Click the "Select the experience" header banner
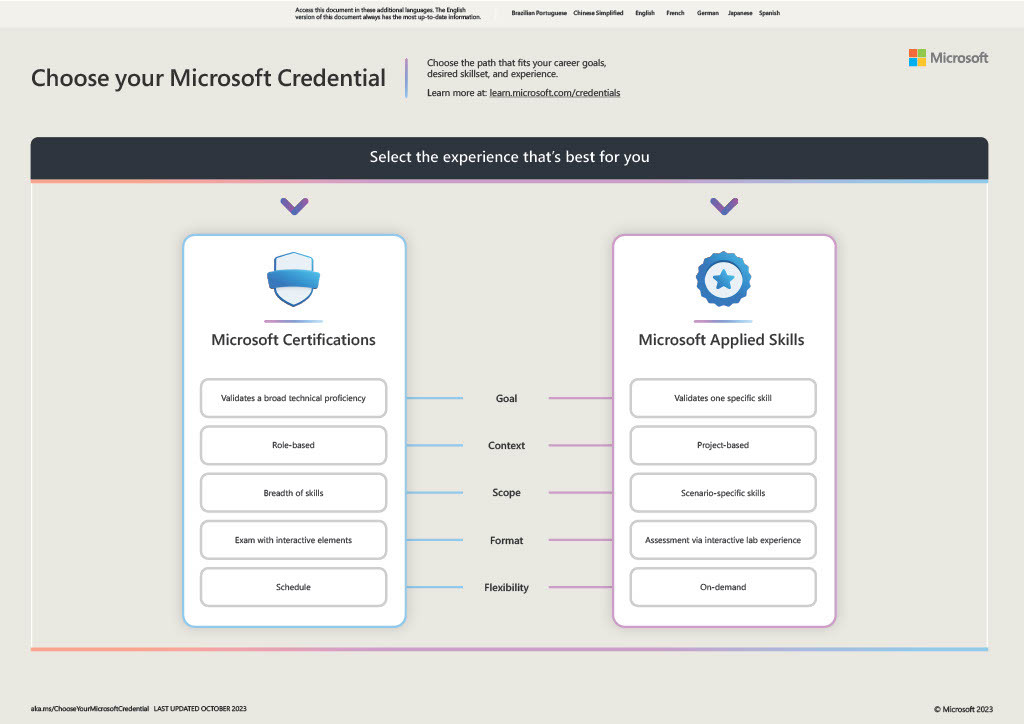The height and width of the screenshot is (724, 1024). click(x=509, y=157)
